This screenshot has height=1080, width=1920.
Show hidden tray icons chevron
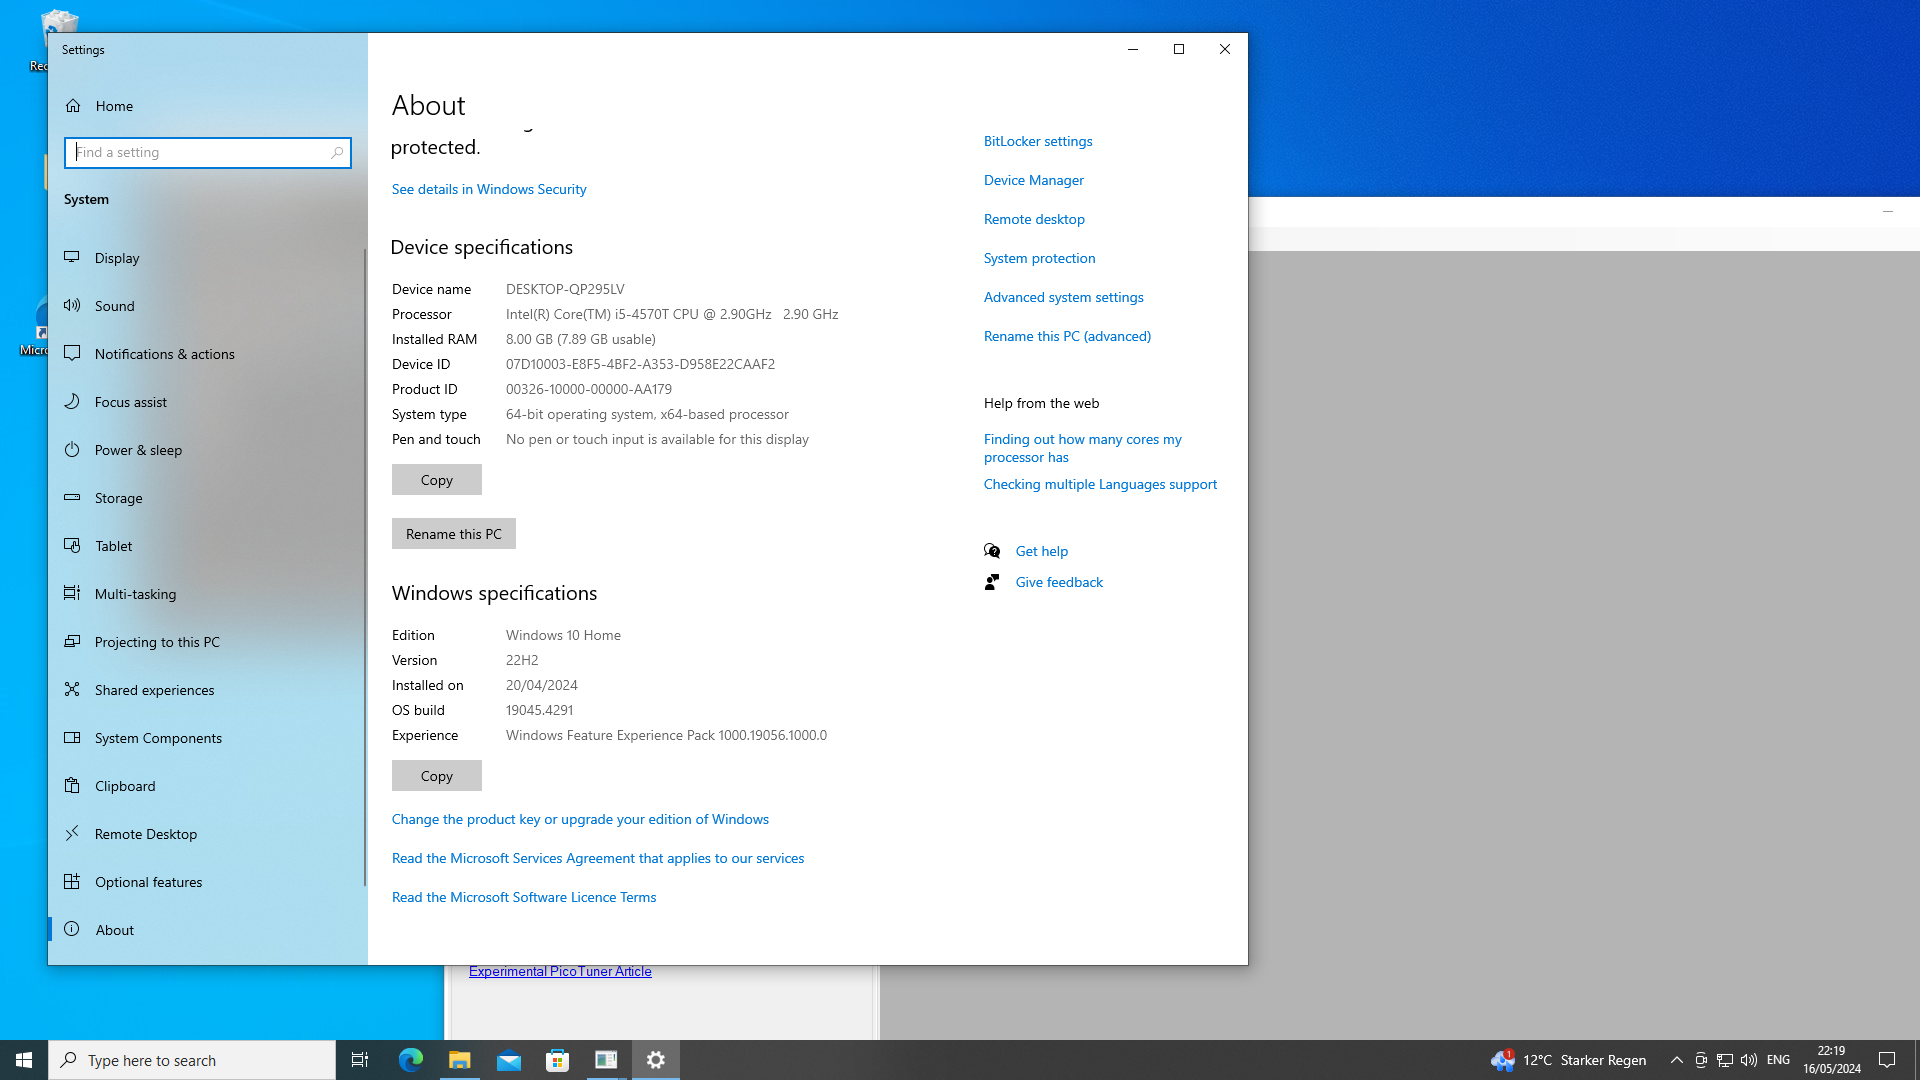(x=1677, y=1060)
